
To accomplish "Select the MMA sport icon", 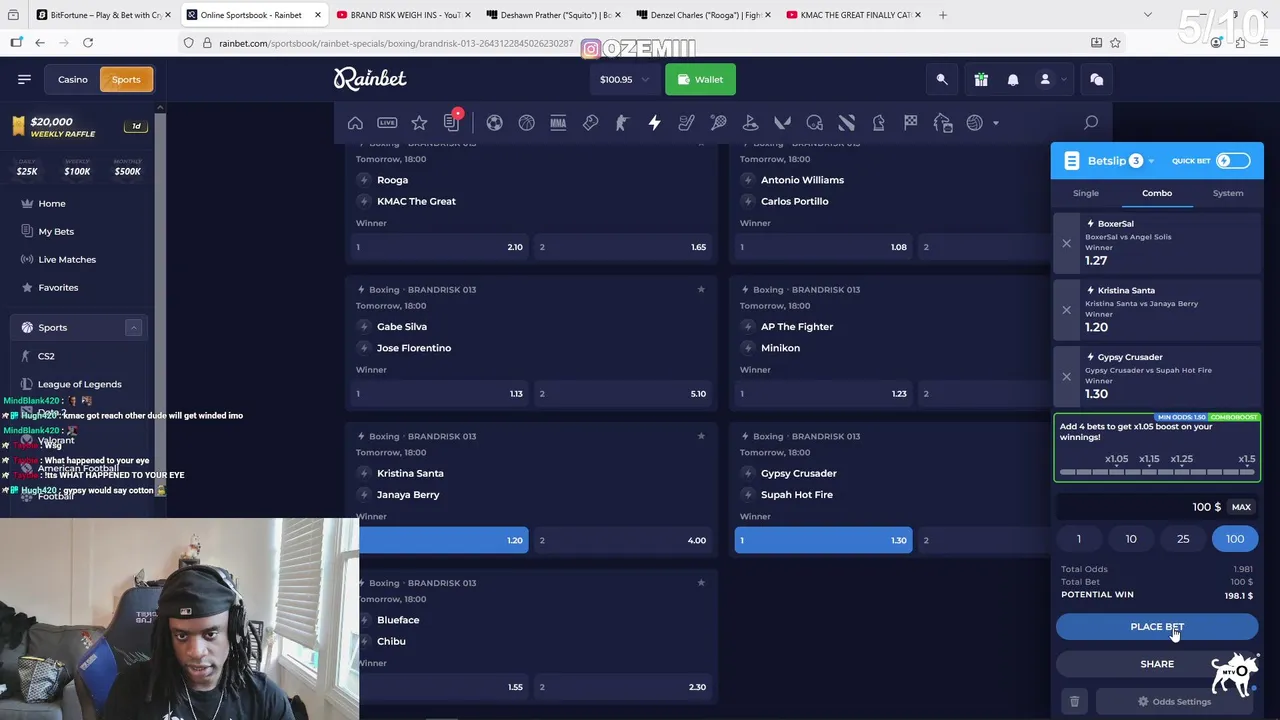I will [558, 123].
